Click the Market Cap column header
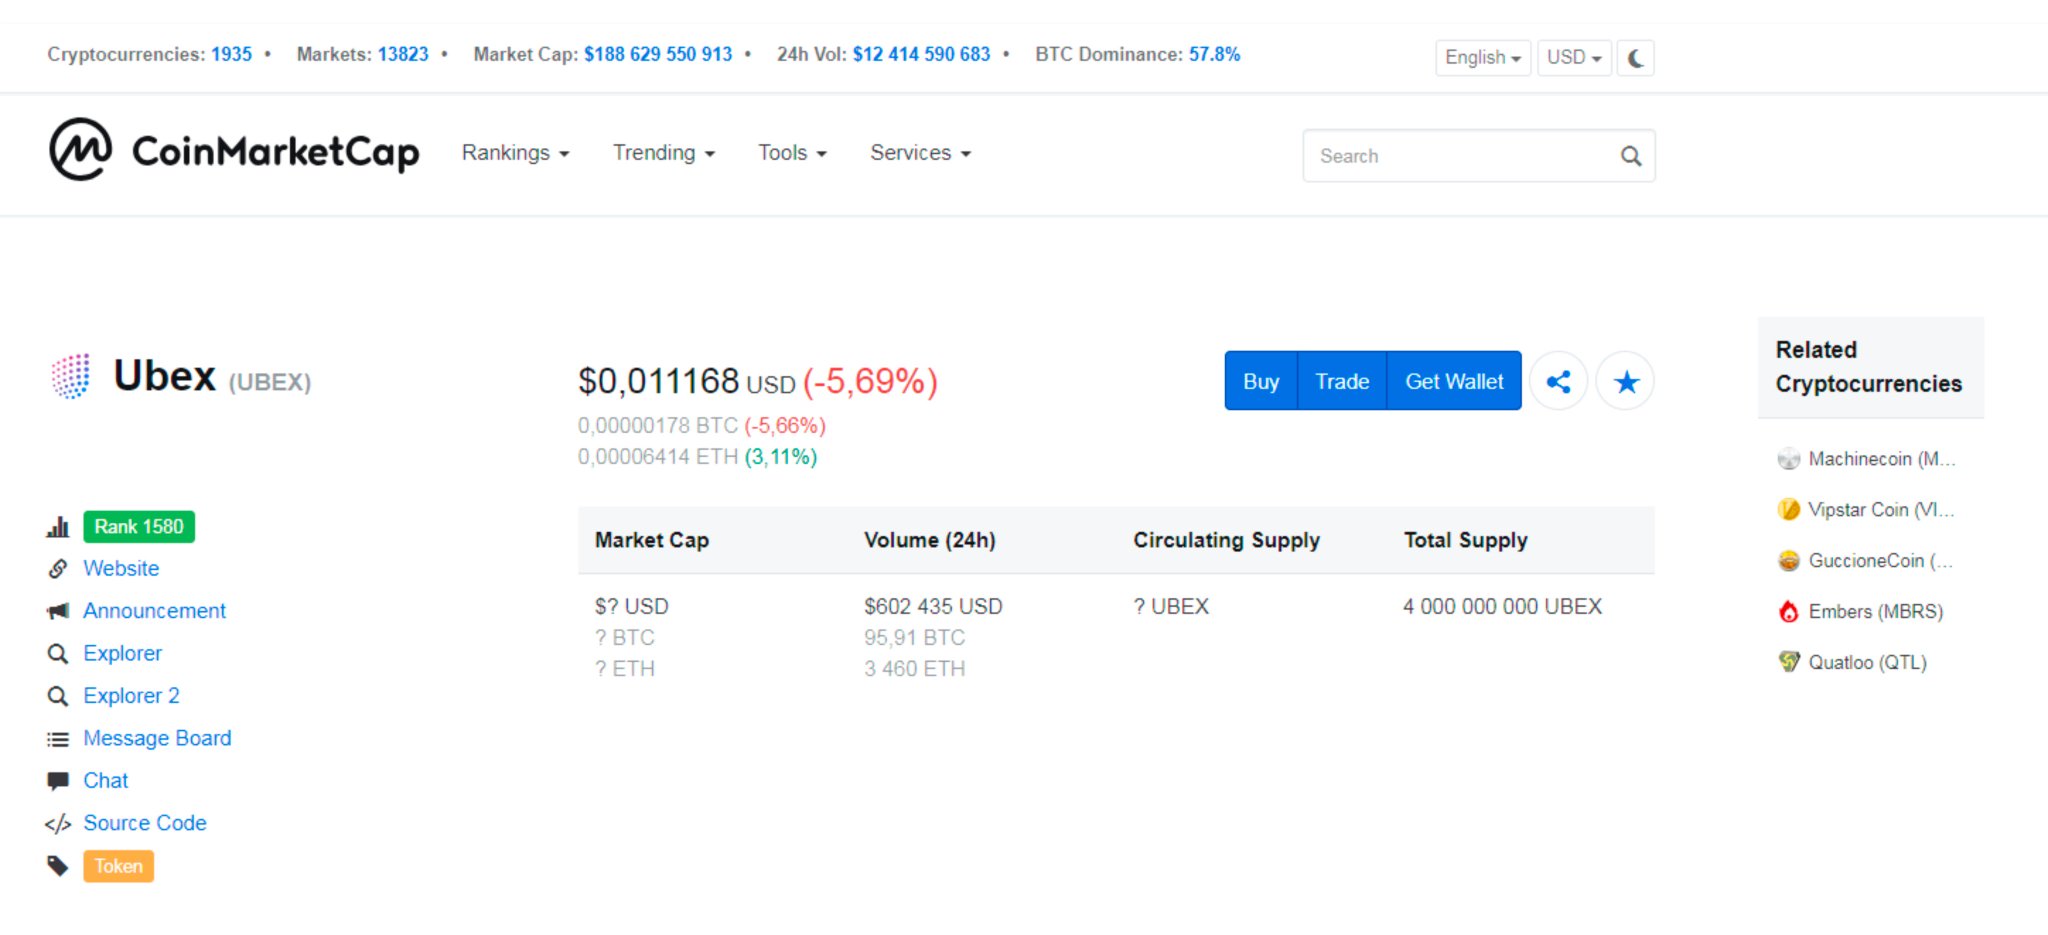The height and width of the screenshot is (935, 2048). pyautogui.click(x=651, y=540)
